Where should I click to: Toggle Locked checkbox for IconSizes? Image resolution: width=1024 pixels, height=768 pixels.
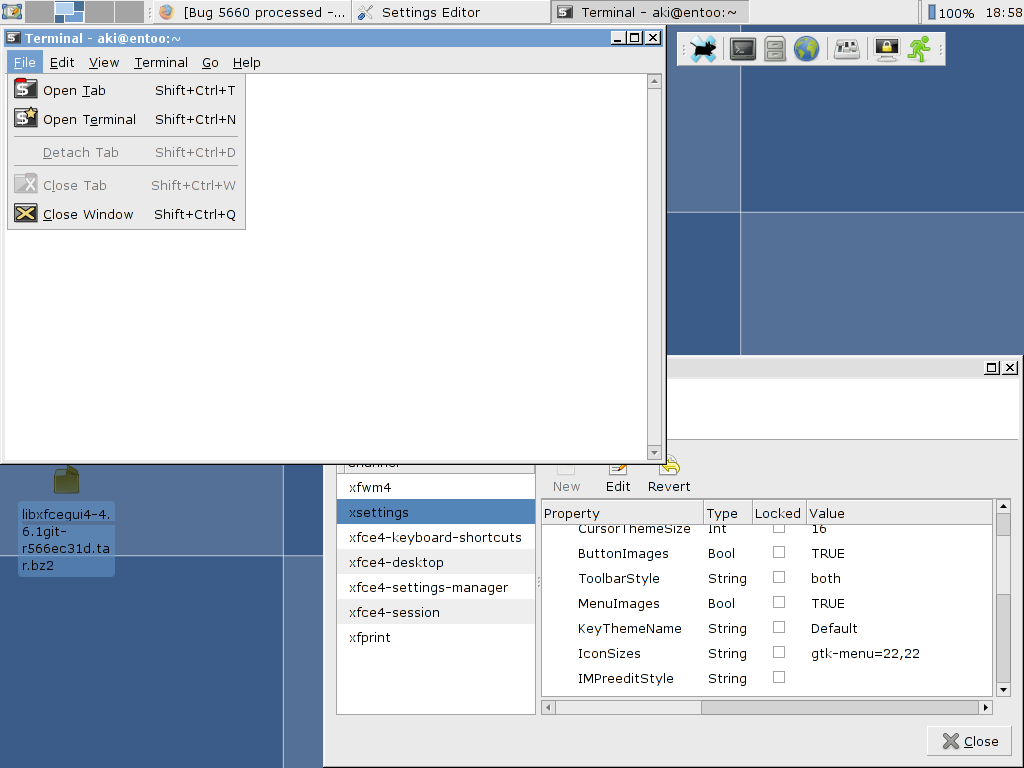click(x=779, y=652)
